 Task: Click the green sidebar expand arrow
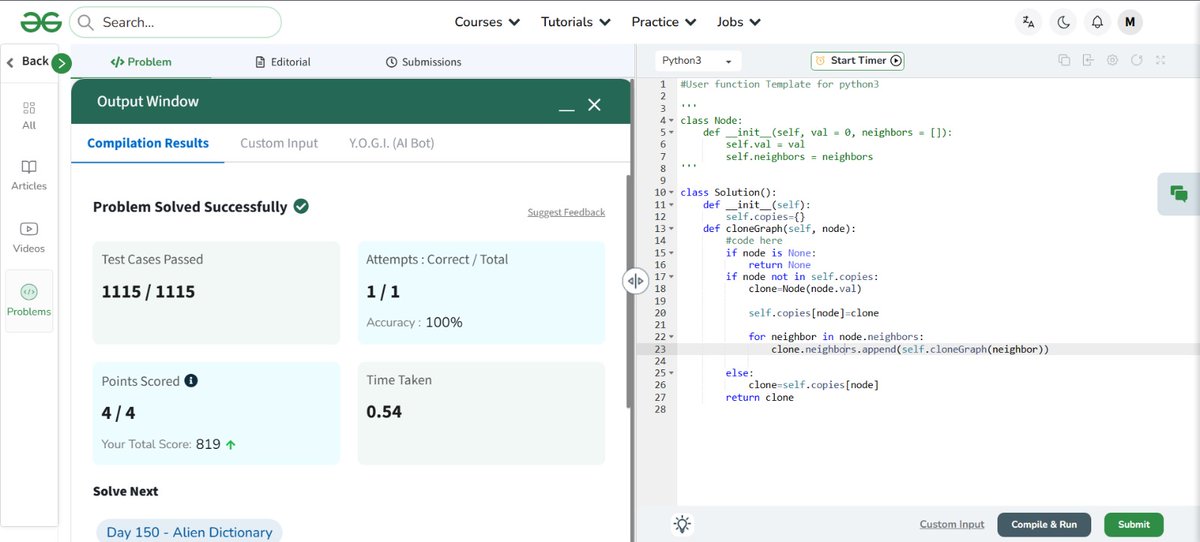tap(62, 63)
